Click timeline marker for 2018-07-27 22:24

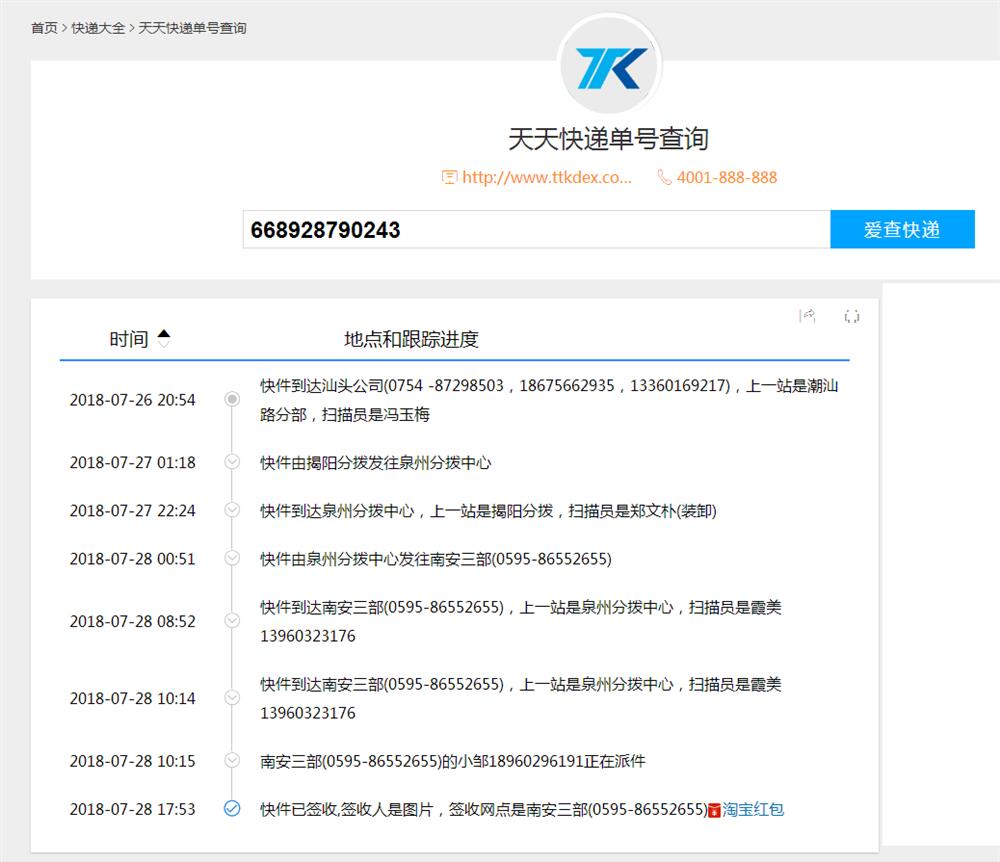click(232, 510)
